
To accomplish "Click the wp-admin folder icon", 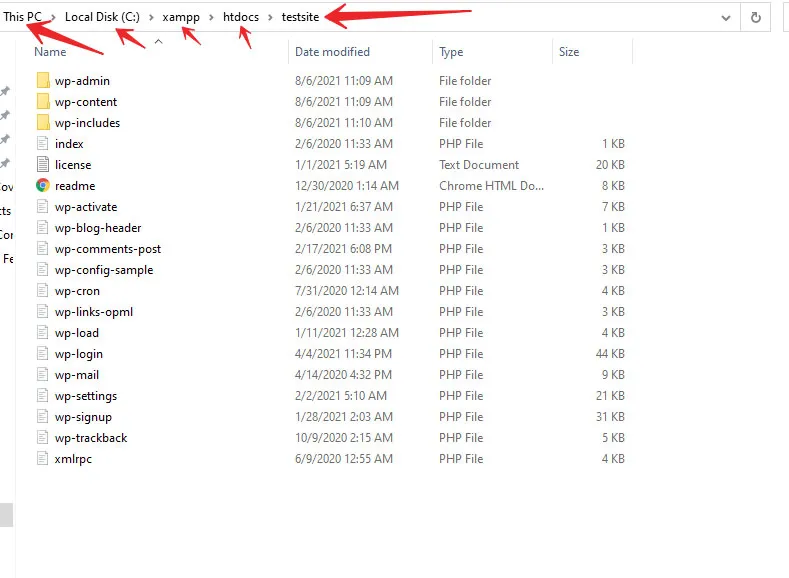I will point(43,80).
